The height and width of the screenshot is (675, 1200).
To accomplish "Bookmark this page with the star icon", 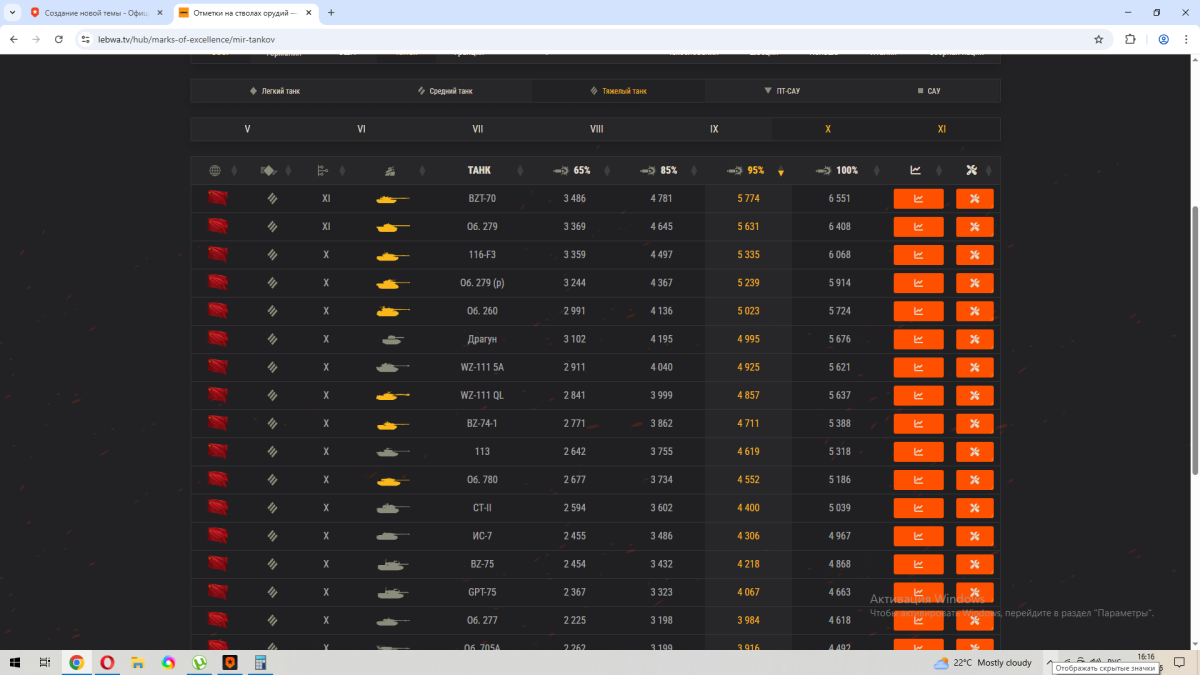I will tap(1099, 39).
